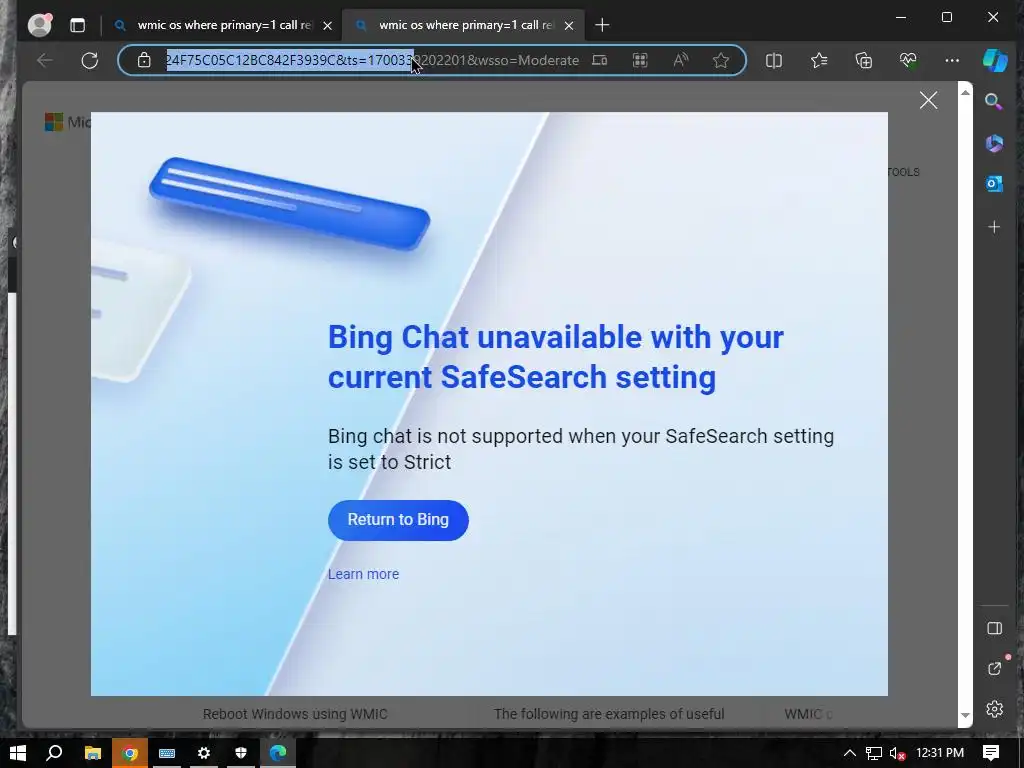Open Microsoft 365 sidebar icon
1024x768 pixels.
994,143
